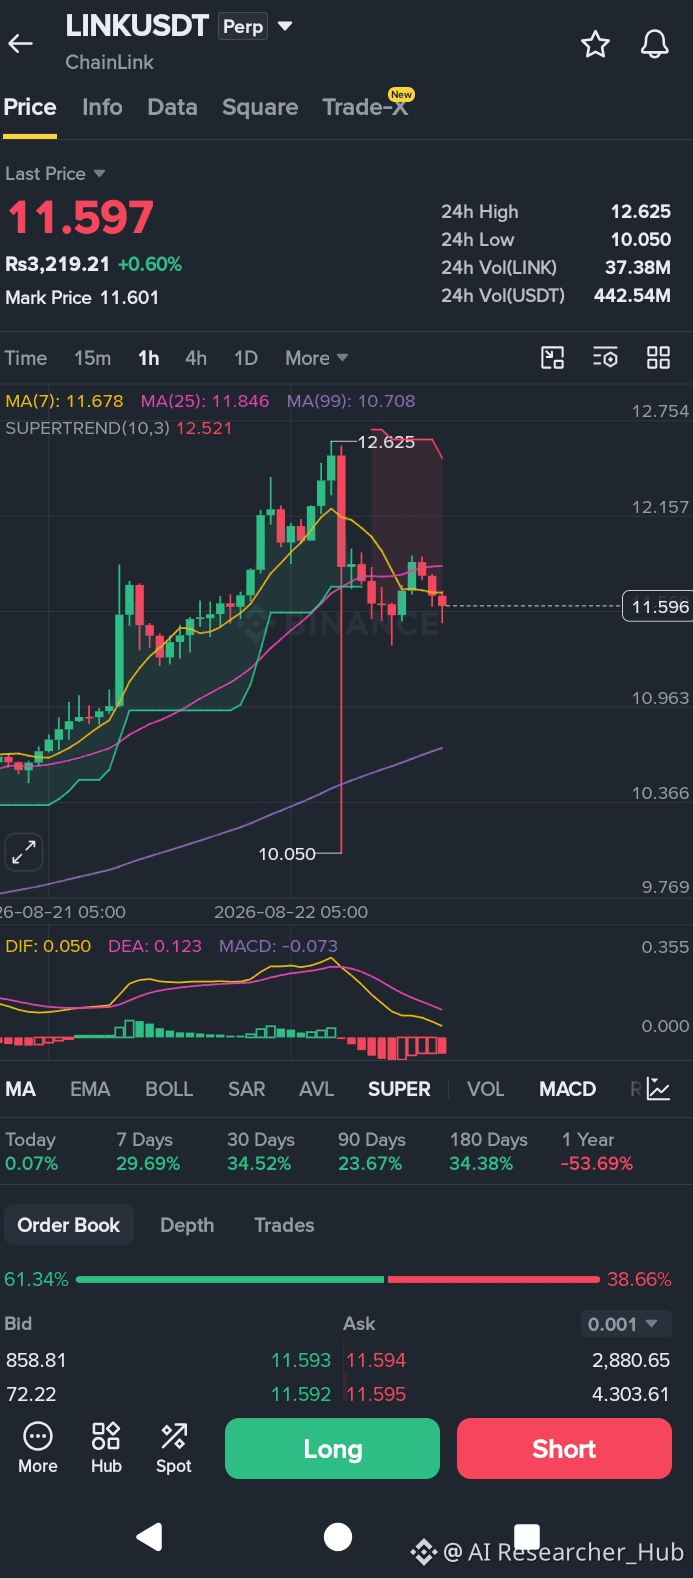Open indicator chart settings icon beside MACD

pos(658,1089)
